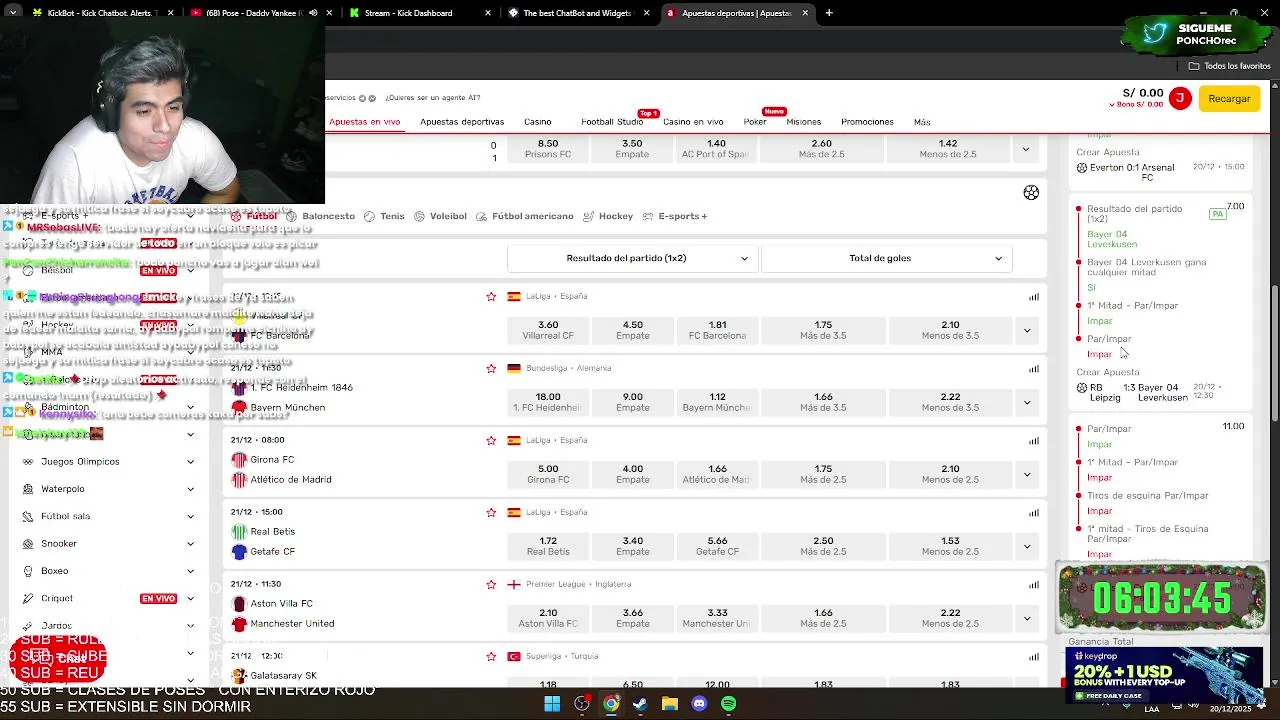This screenshot has height=720, width=1280.
Task: Select the Baloncesto sport filter
Action: (x=321, y=216)
